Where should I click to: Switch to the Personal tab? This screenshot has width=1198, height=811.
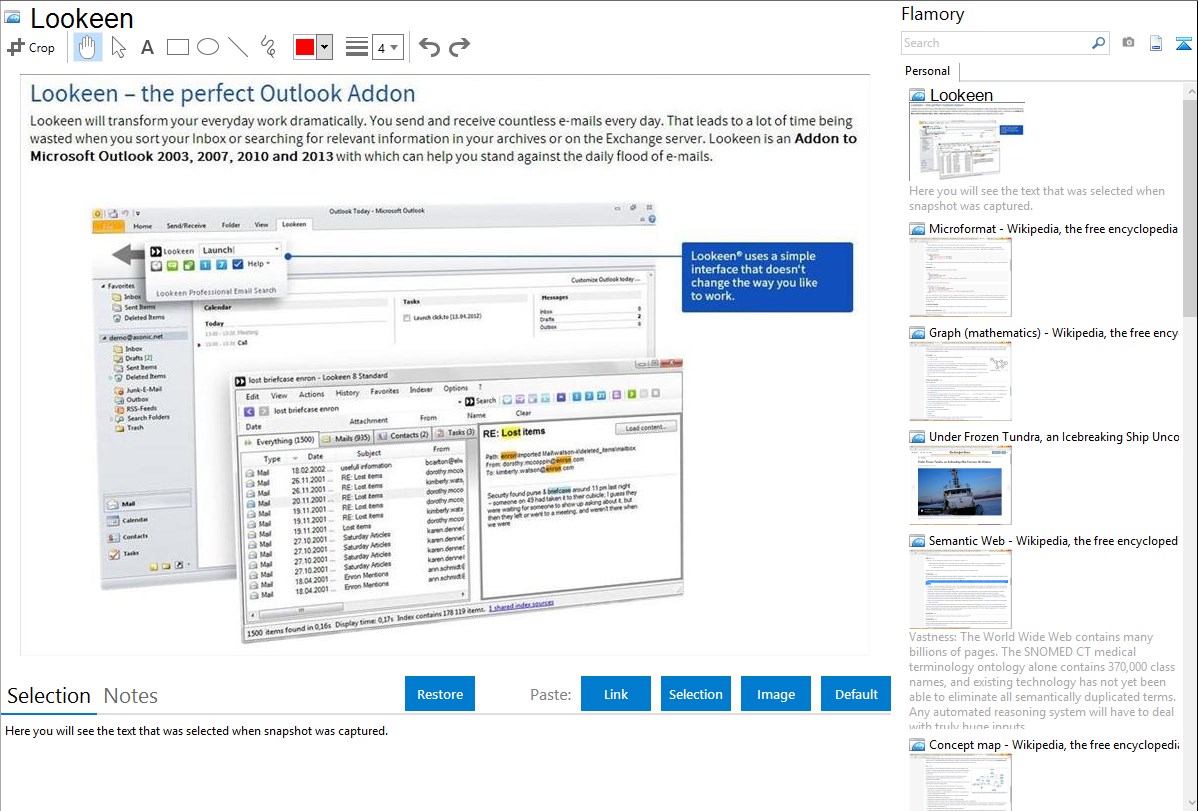pos(928,71)
